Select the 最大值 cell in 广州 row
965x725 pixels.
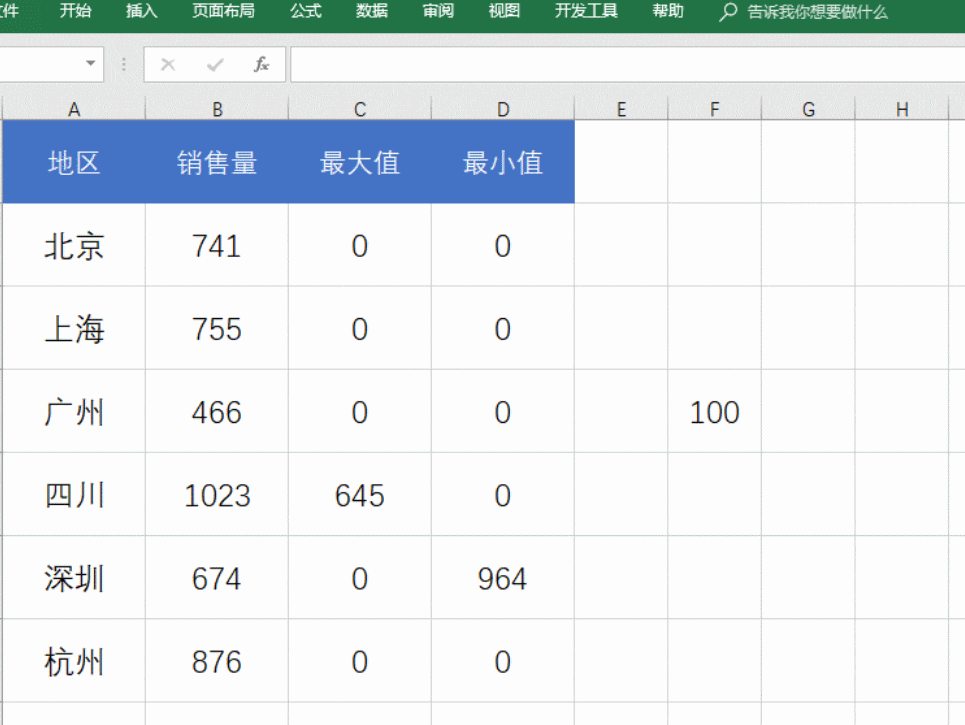359,411
